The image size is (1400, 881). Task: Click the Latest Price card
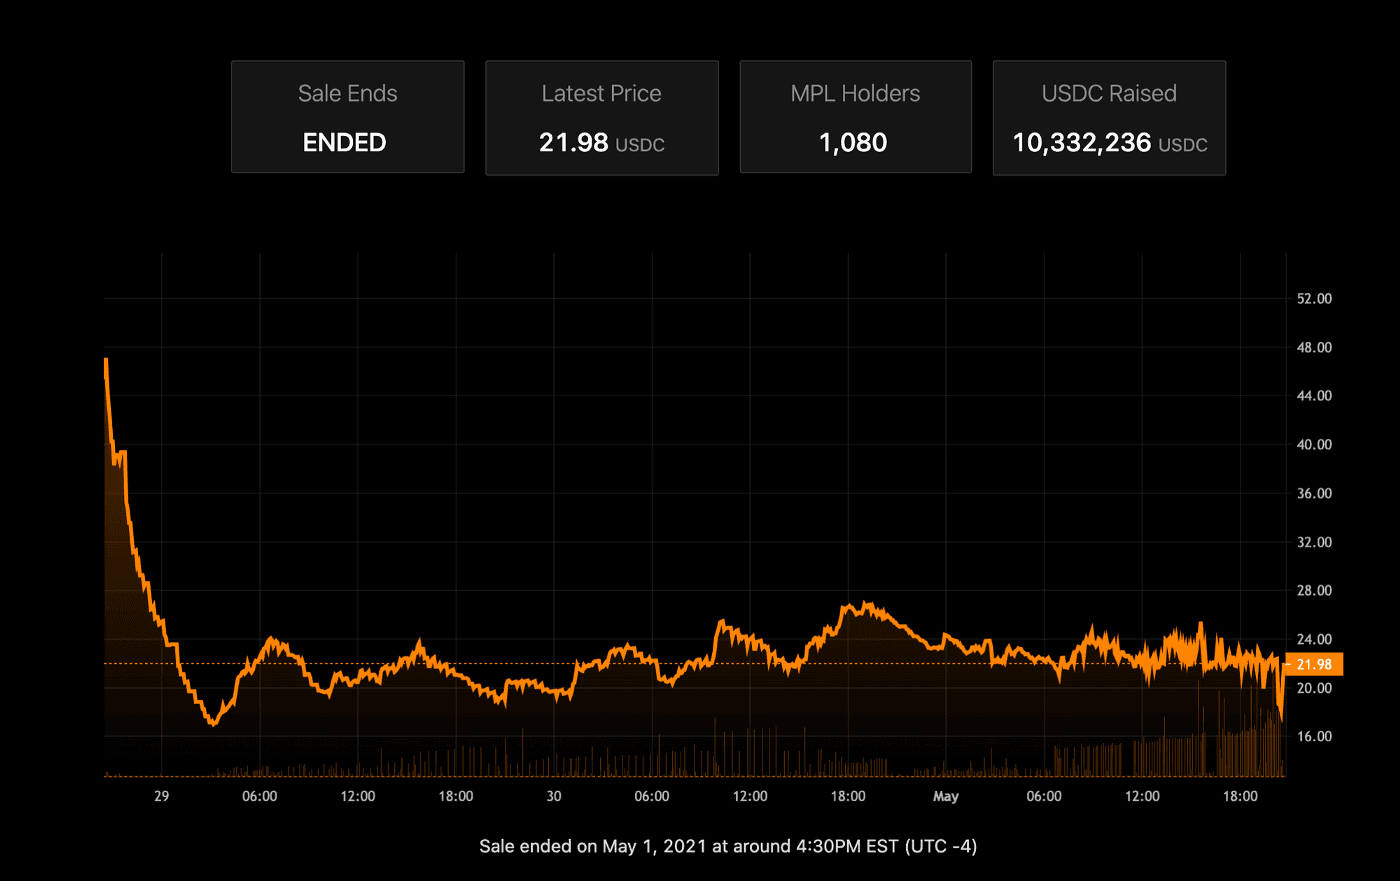click(601, 117)
